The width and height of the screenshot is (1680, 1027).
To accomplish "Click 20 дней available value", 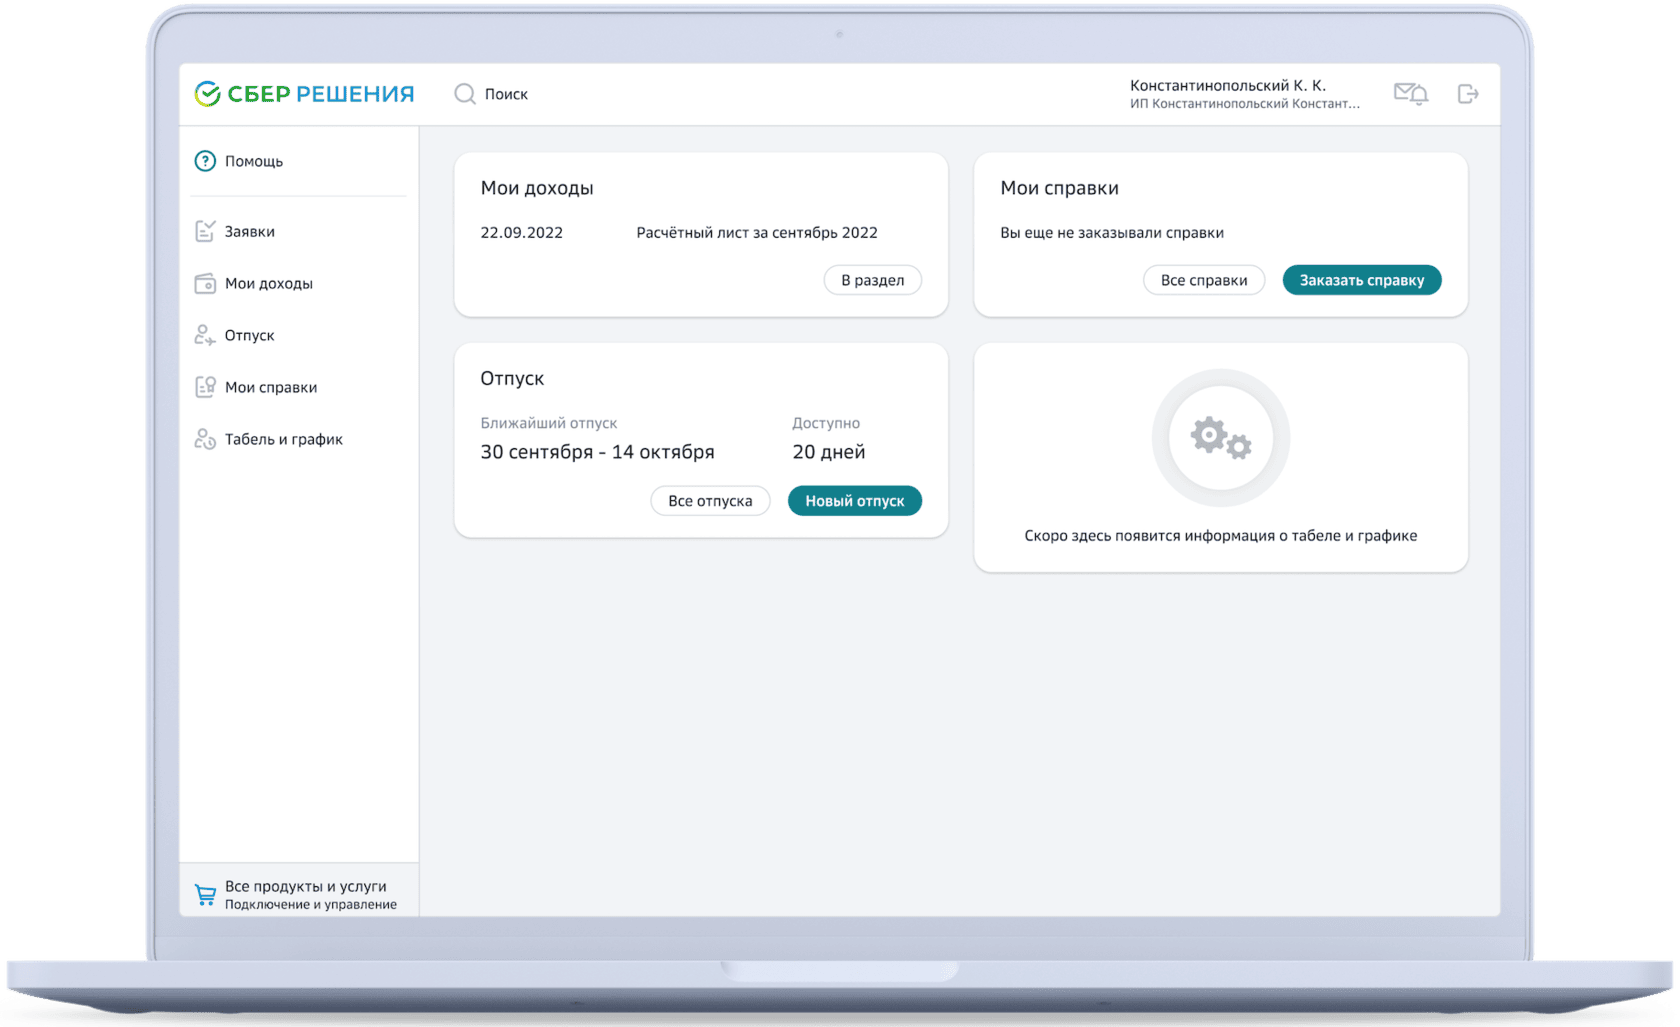I will point(828,452).
